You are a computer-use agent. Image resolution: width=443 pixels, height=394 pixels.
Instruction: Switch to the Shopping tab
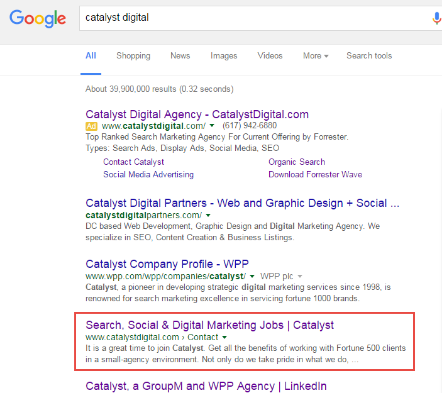pos(133,56)
